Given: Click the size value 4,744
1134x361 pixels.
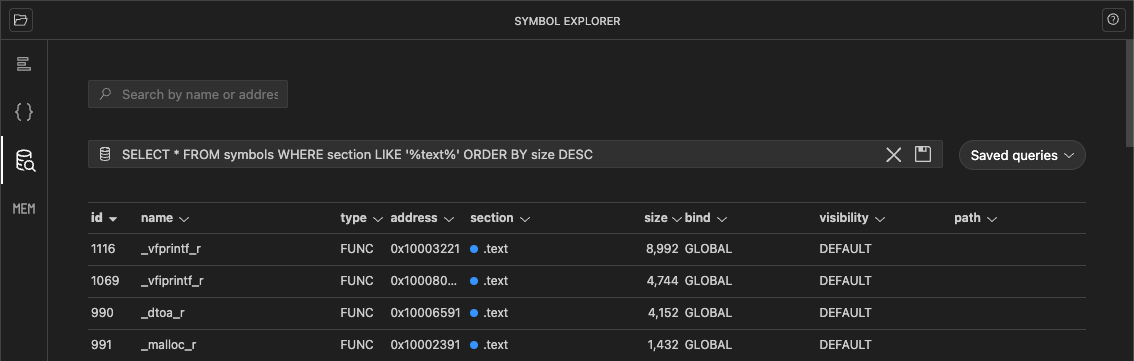Looking at the screenshot, I should coord(662,281).
